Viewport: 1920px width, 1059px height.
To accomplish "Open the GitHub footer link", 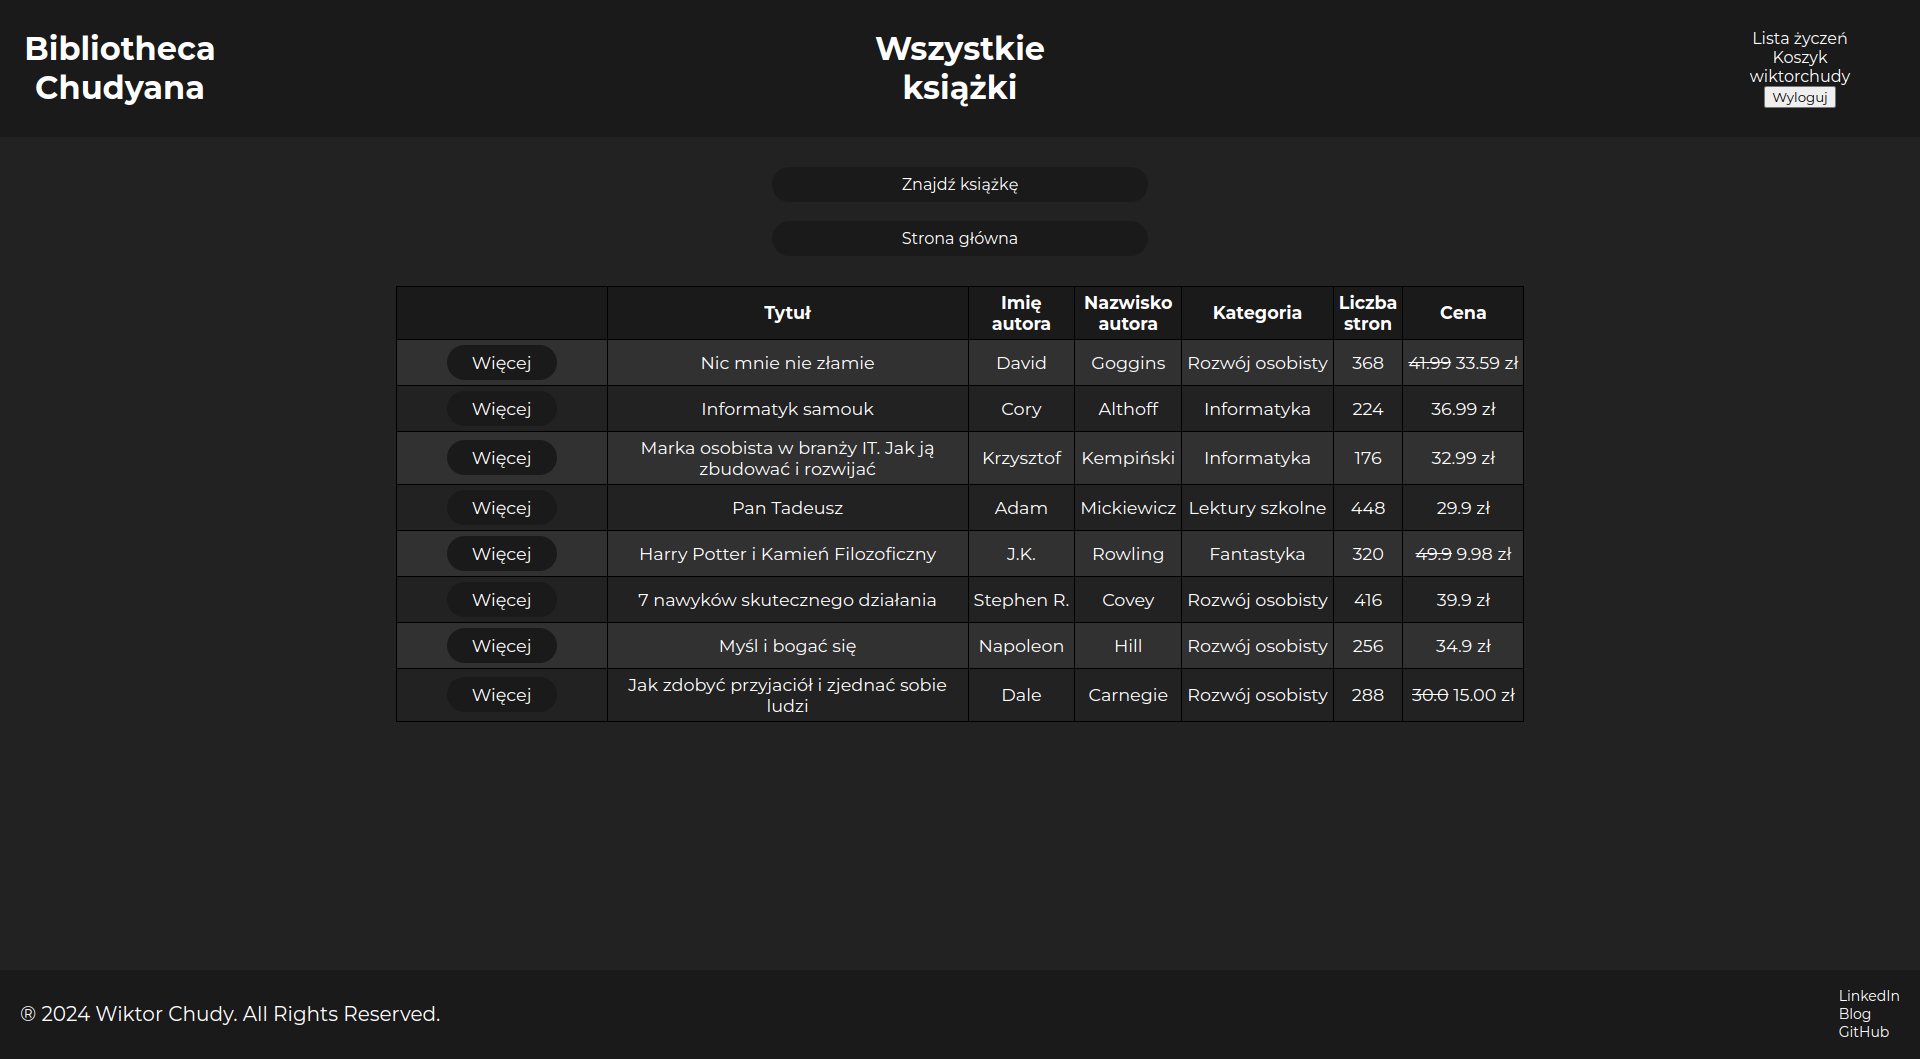I will (1863, 1032).
